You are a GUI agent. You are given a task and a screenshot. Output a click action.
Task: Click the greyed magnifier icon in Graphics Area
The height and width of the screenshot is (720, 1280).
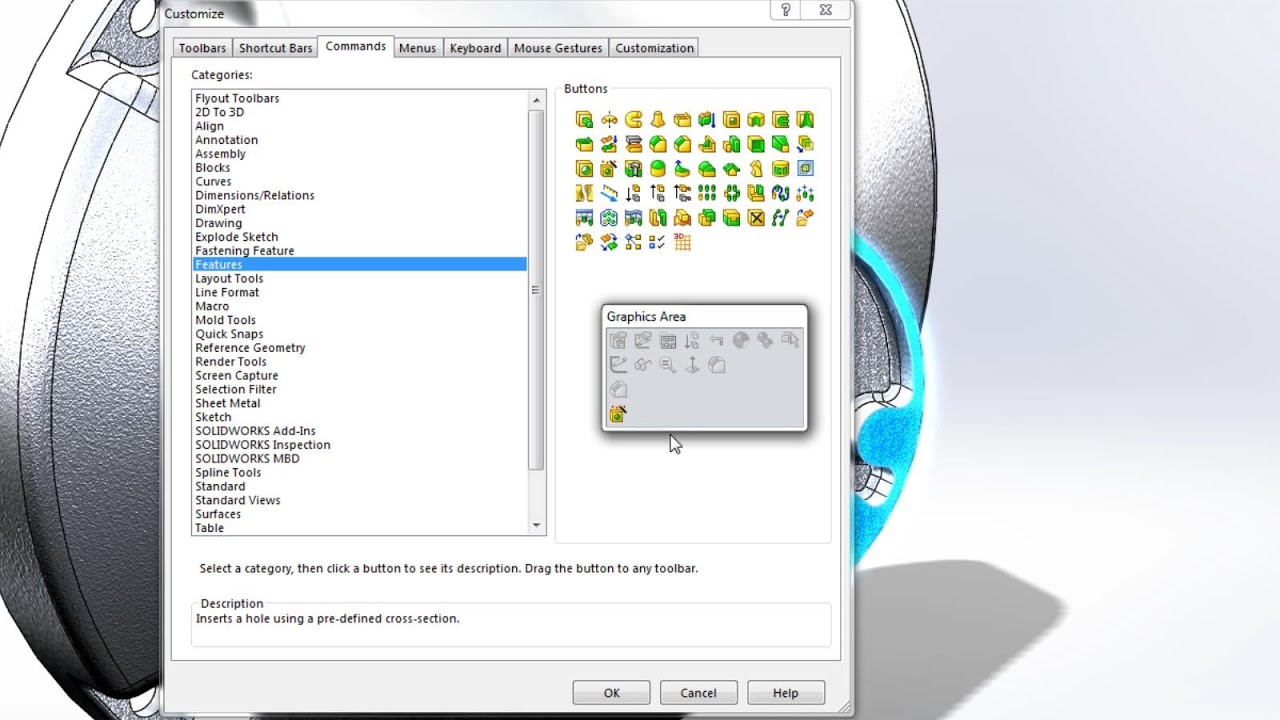click(667, 365)
